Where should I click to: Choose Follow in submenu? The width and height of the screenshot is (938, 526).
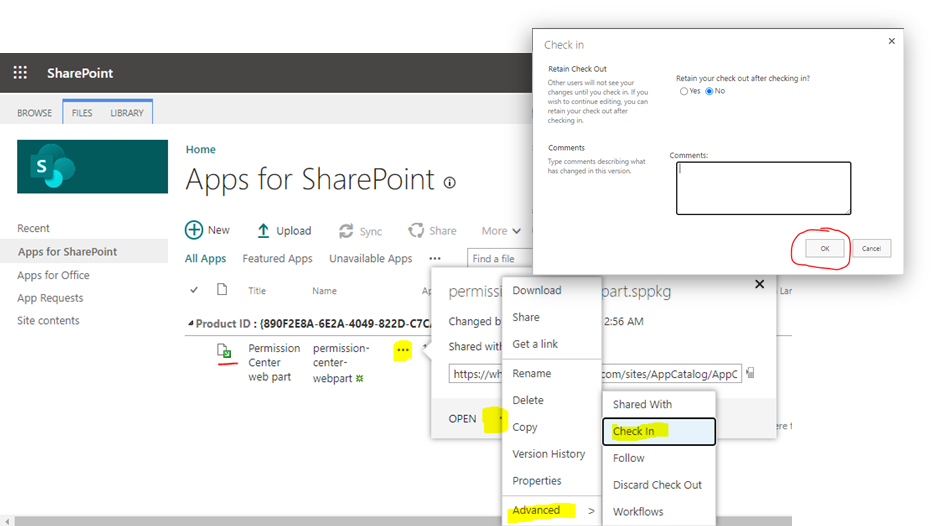click(x=629, y=458)
